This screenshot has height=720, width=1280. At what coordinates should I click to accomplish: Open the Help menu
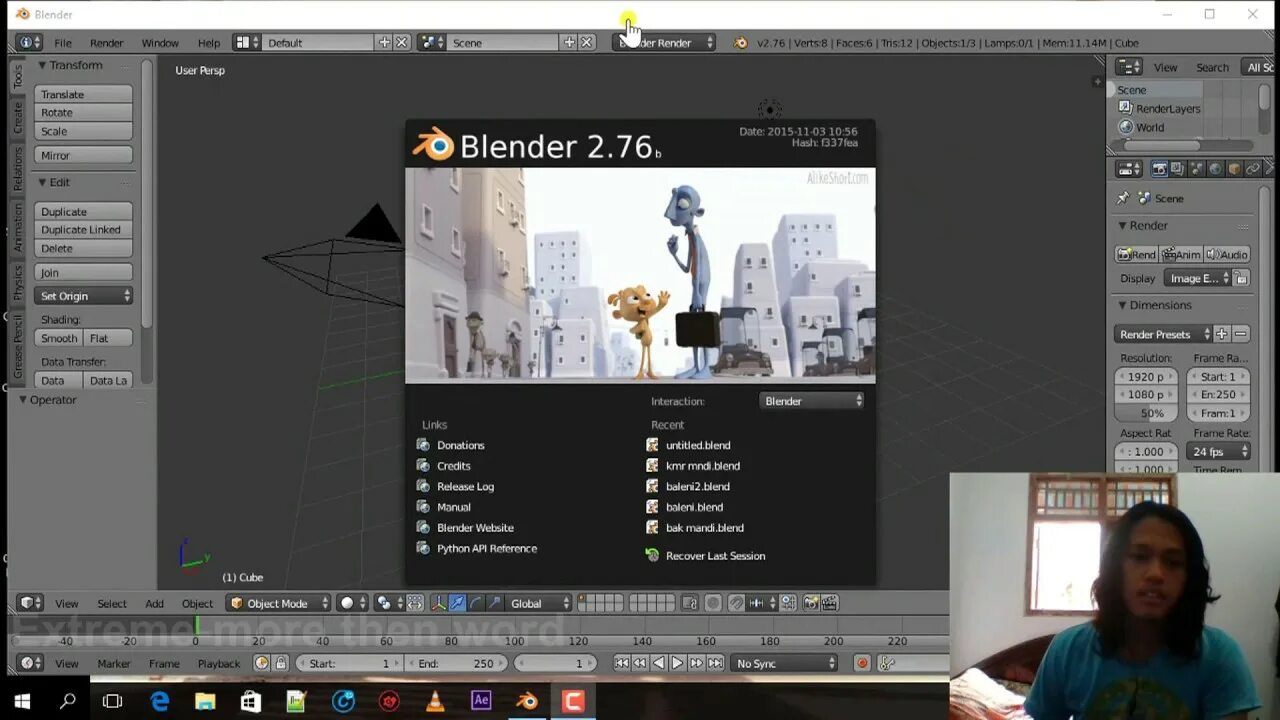click(x=208, y=43)
